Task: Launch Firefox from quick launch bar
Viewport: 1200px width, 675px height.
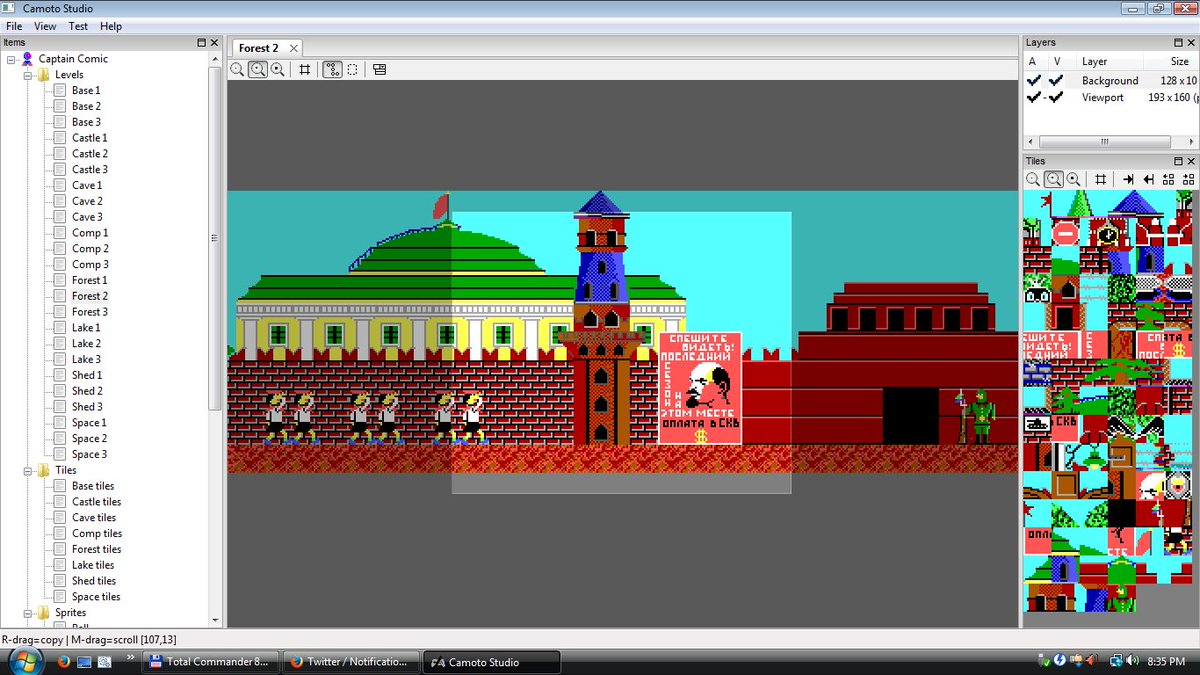Action: 63,661
